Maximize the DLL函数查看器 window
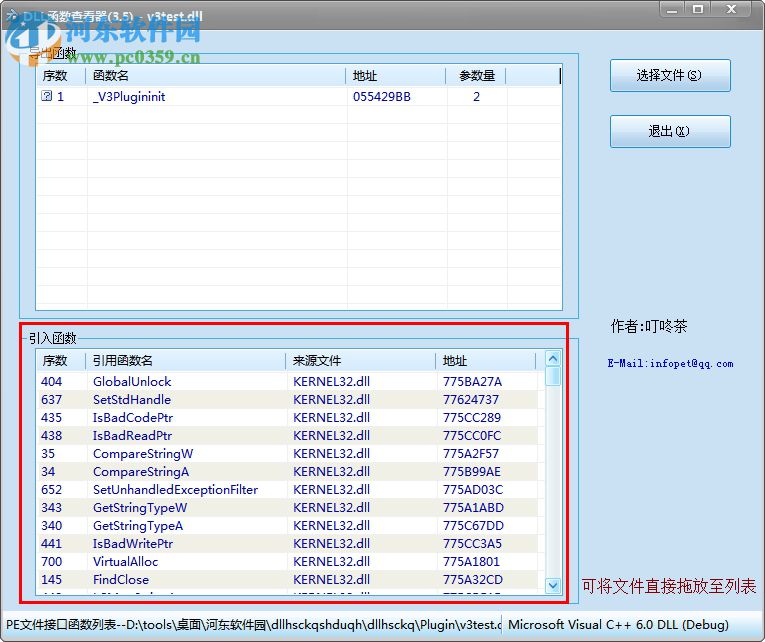 [698, 9]
